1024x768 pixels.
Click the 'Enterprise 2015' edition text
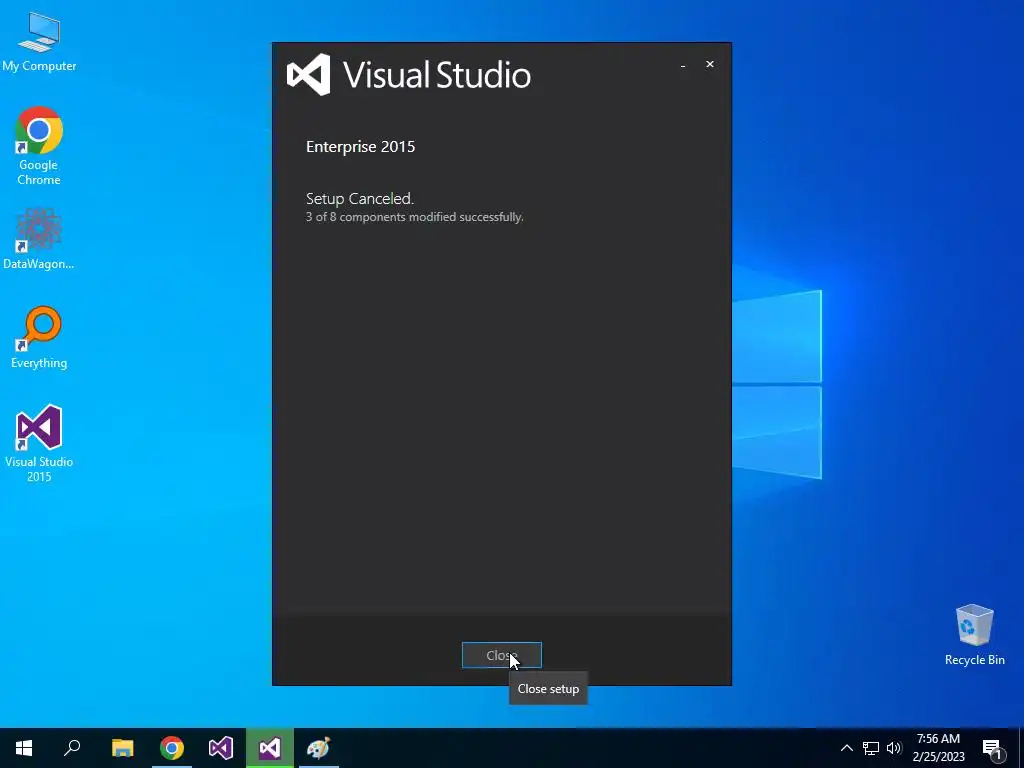pos(360,146)
